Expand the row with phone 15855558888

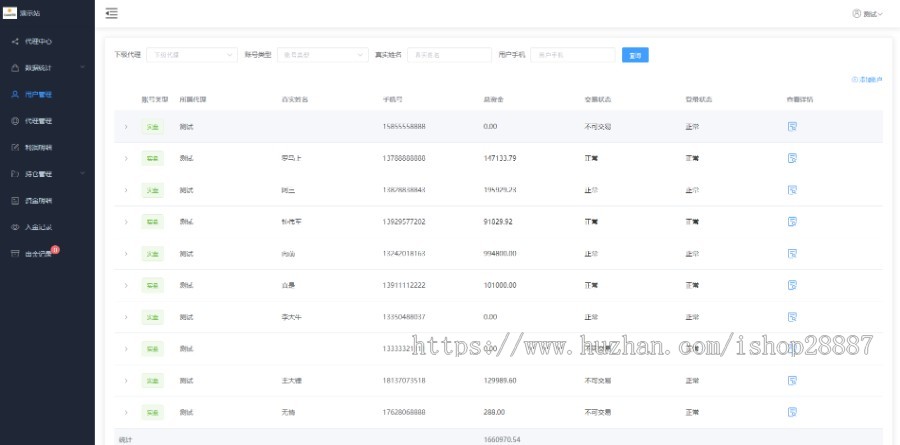point(126,126)
